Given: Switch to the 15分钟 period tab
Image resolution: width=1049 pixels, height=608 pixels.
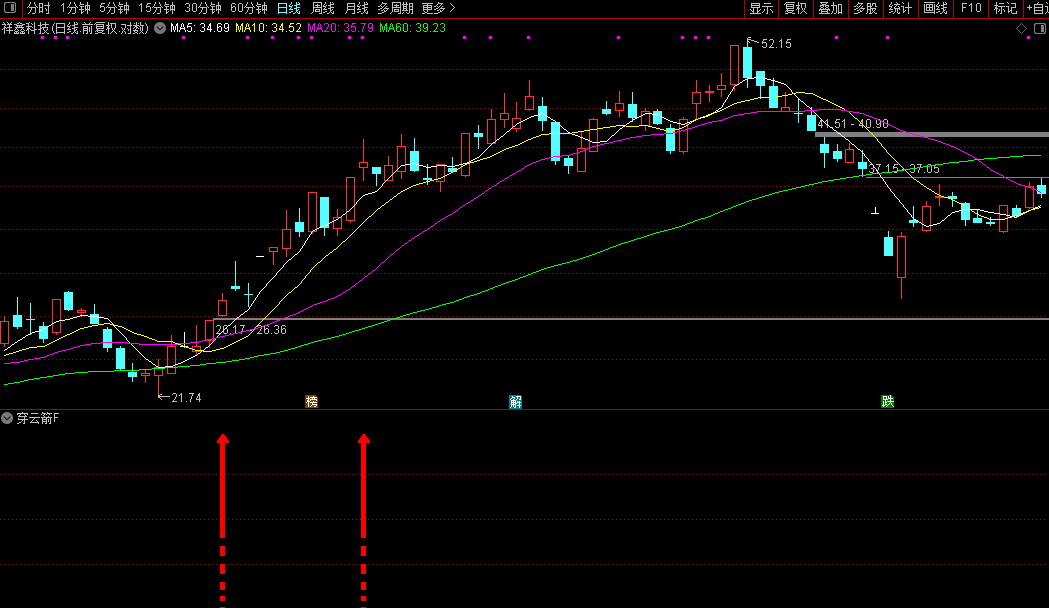Looking at the screenshot, I should point(157,8).
